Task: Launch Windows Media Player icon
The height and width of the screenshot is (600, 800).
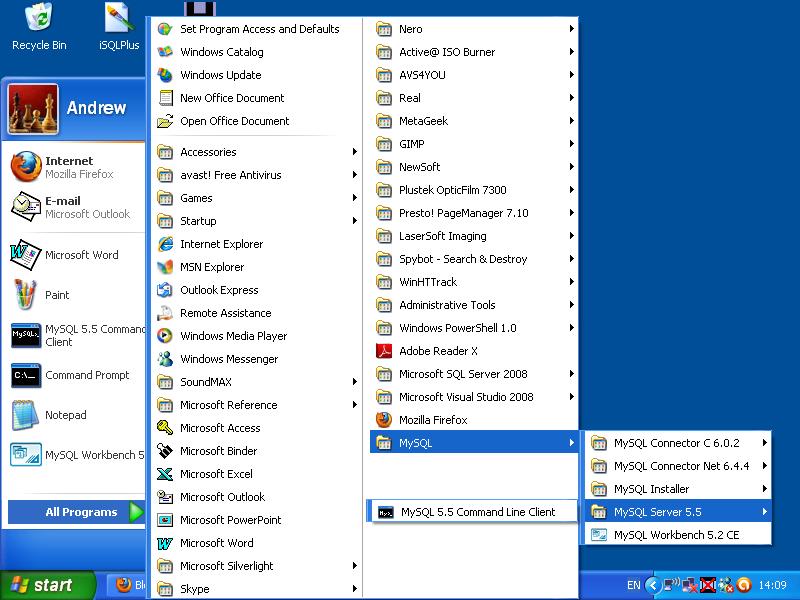Action: [165, 336]
